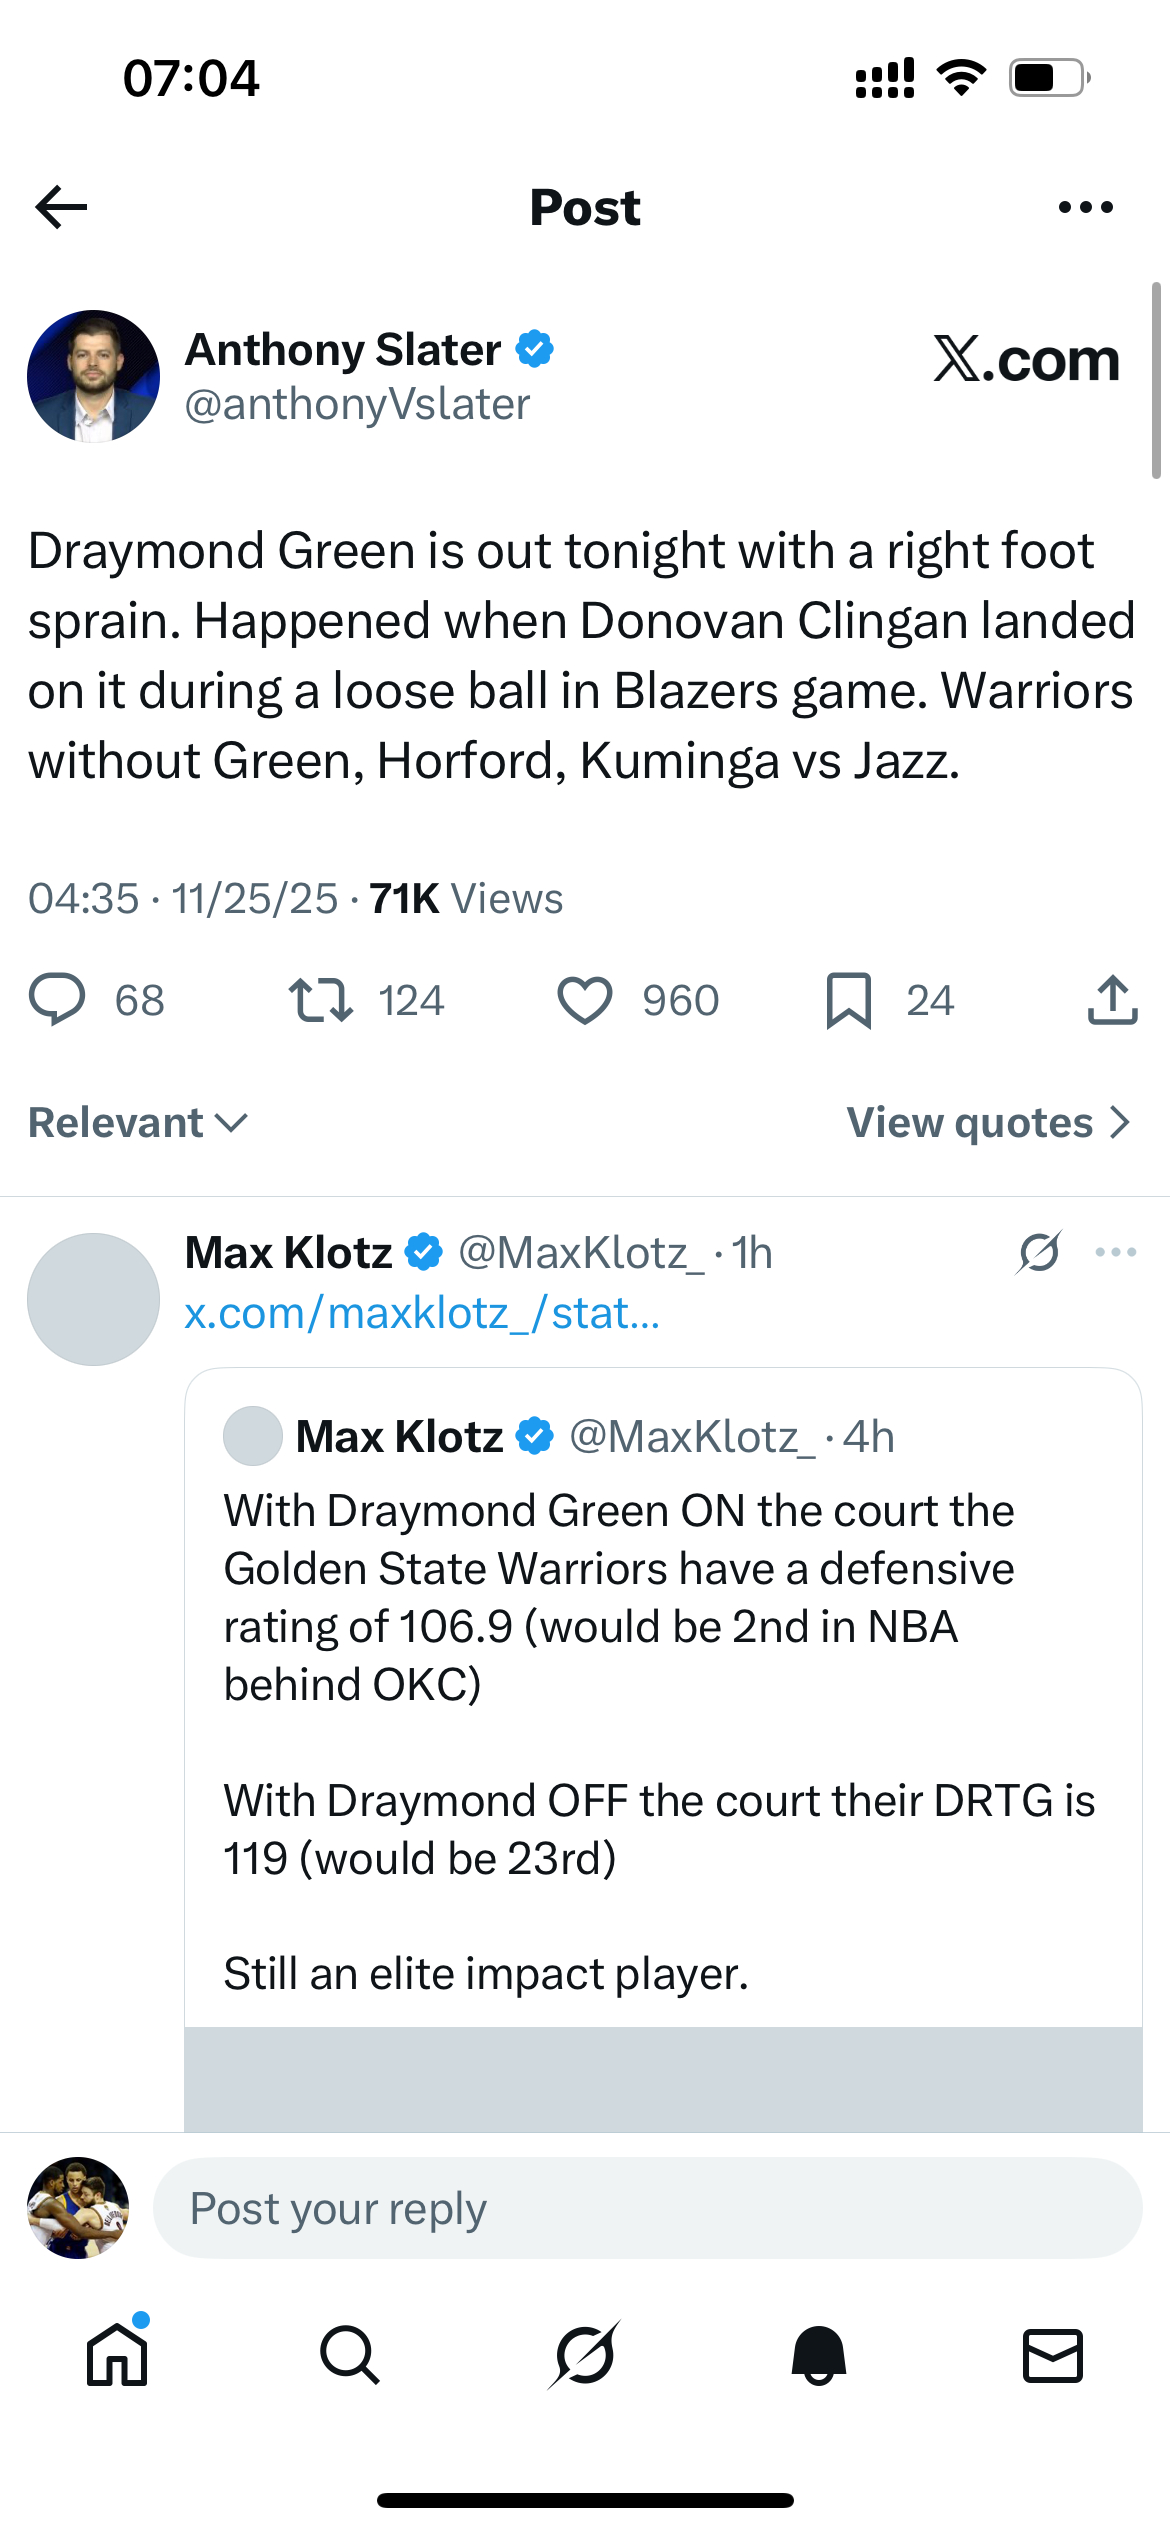Open the x.com/maxklotz_ status link
This screenshot has width=1170, height=2532.
click(422, 1313)
